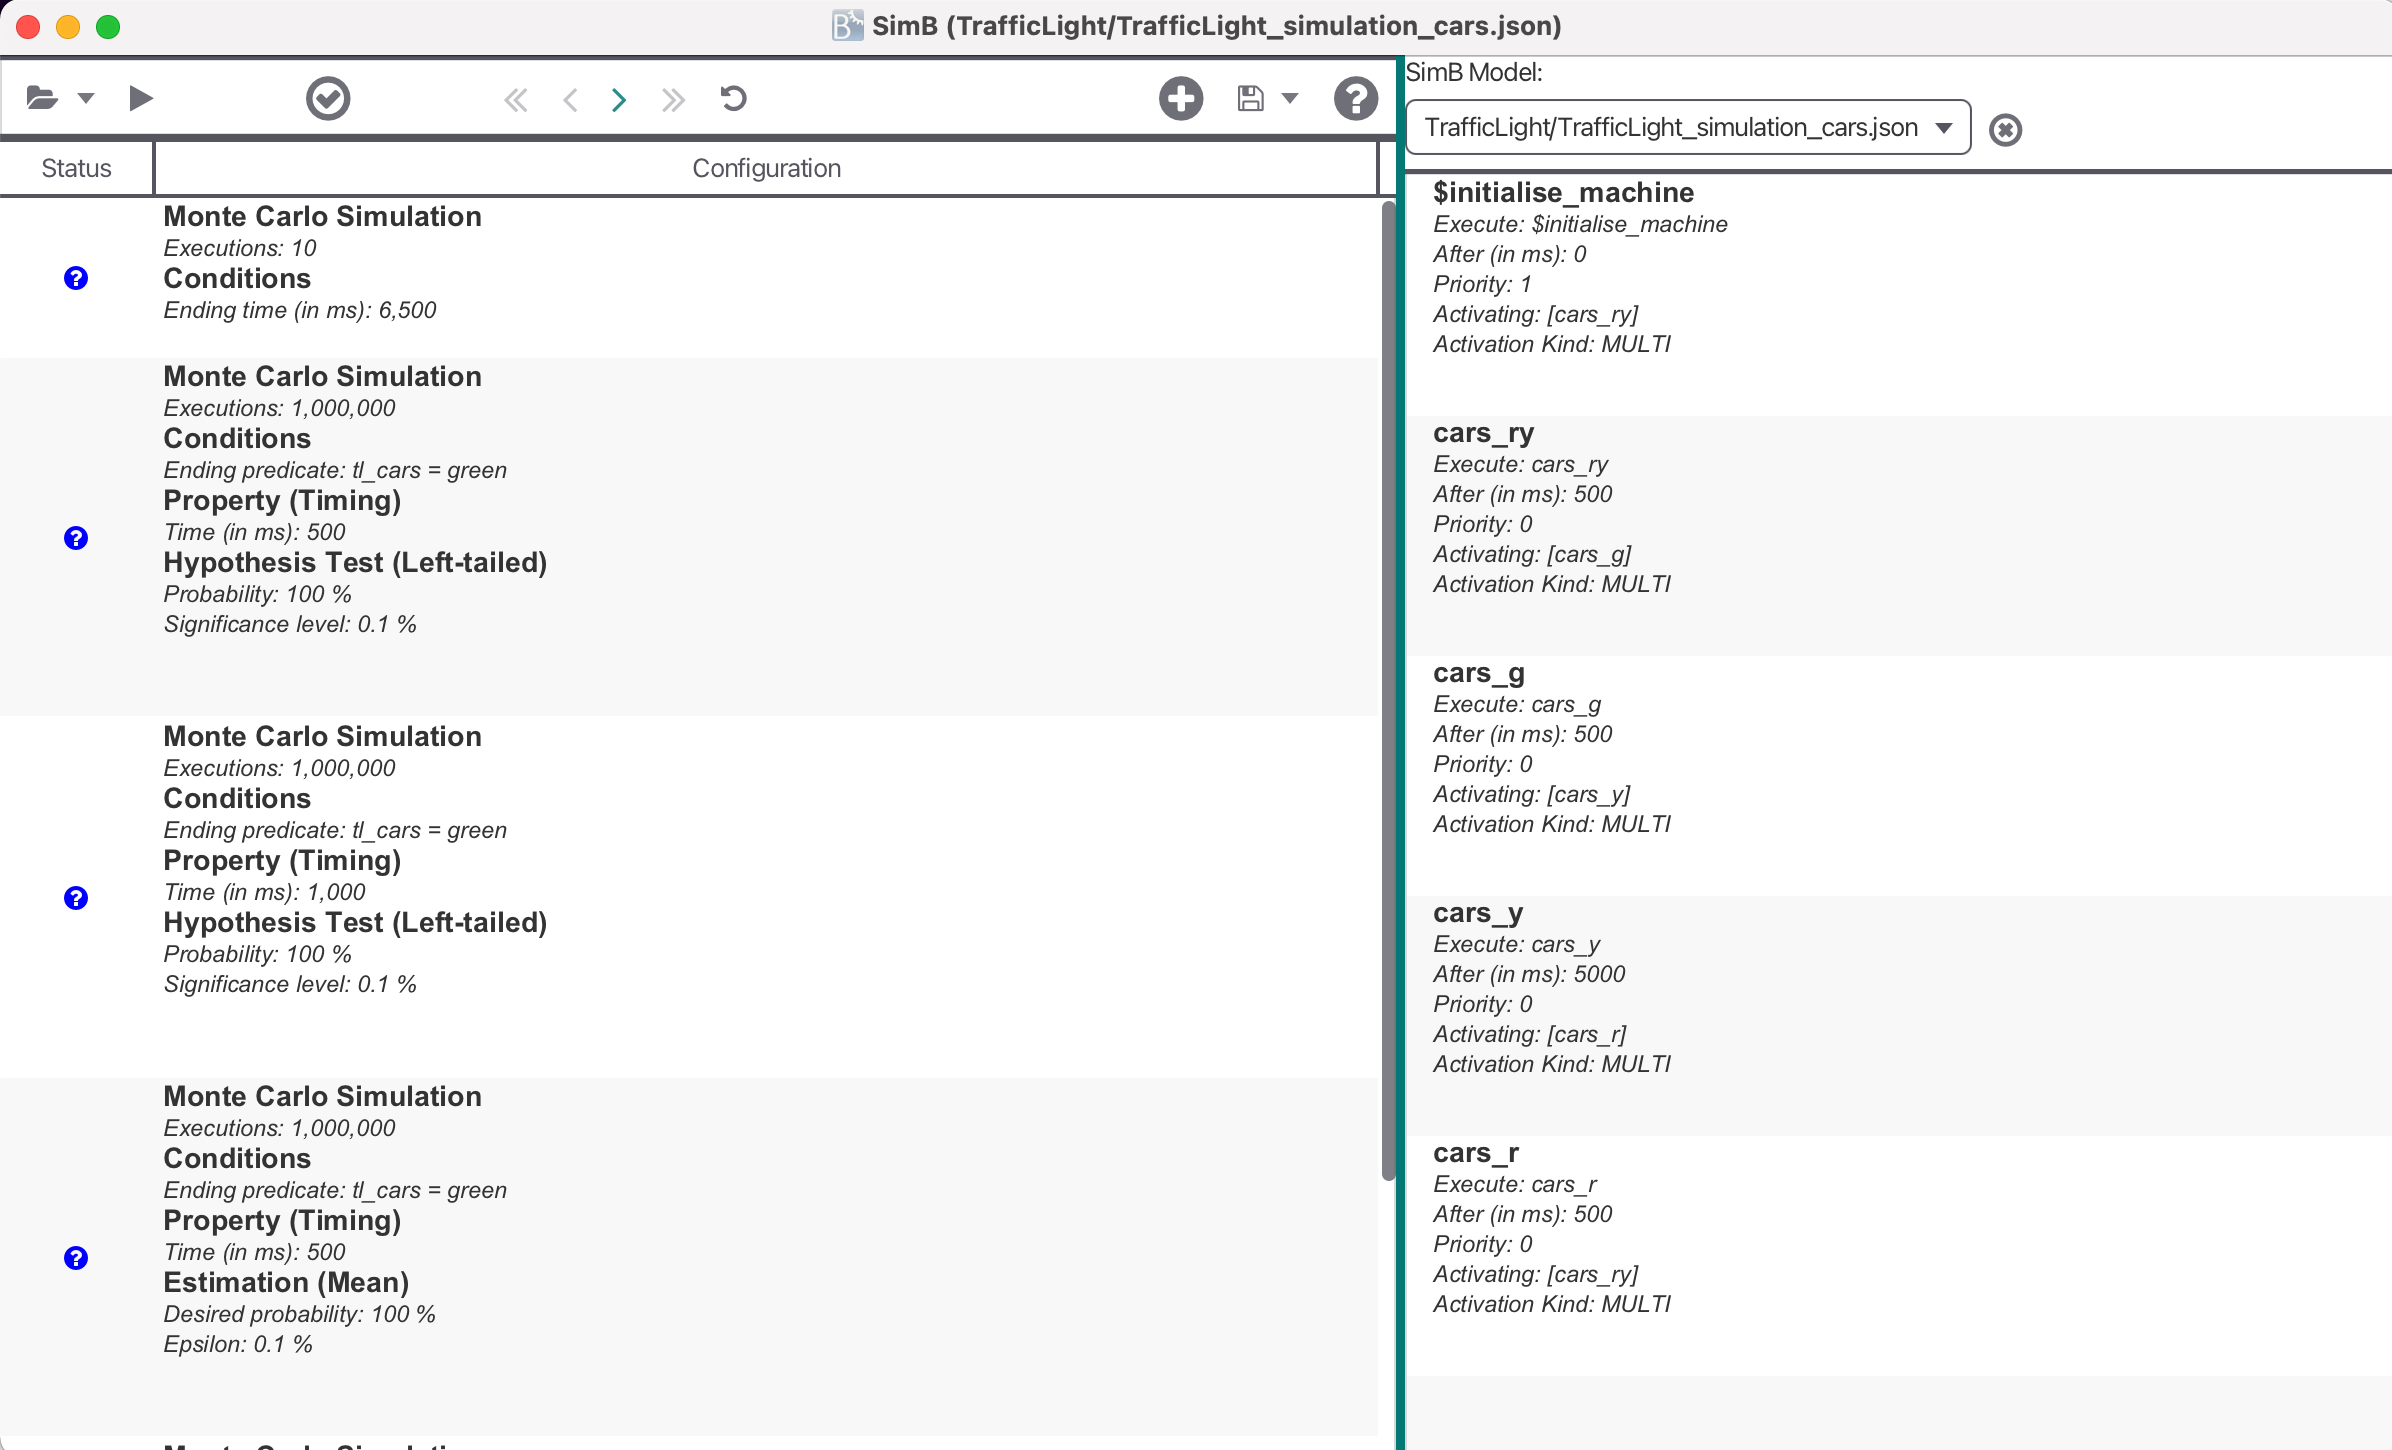The image size is (2392, 1450).
Task: Remove model with circled X button
Action: 2005,129
